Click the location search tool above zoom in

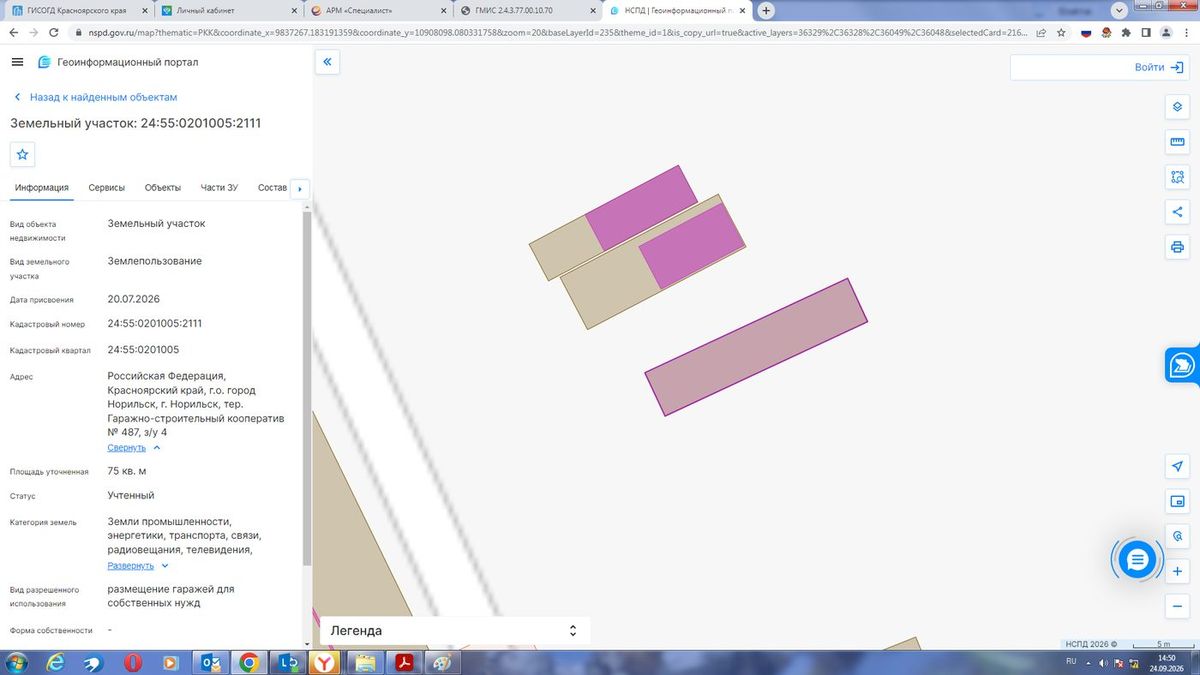(x=1177, y=537)
